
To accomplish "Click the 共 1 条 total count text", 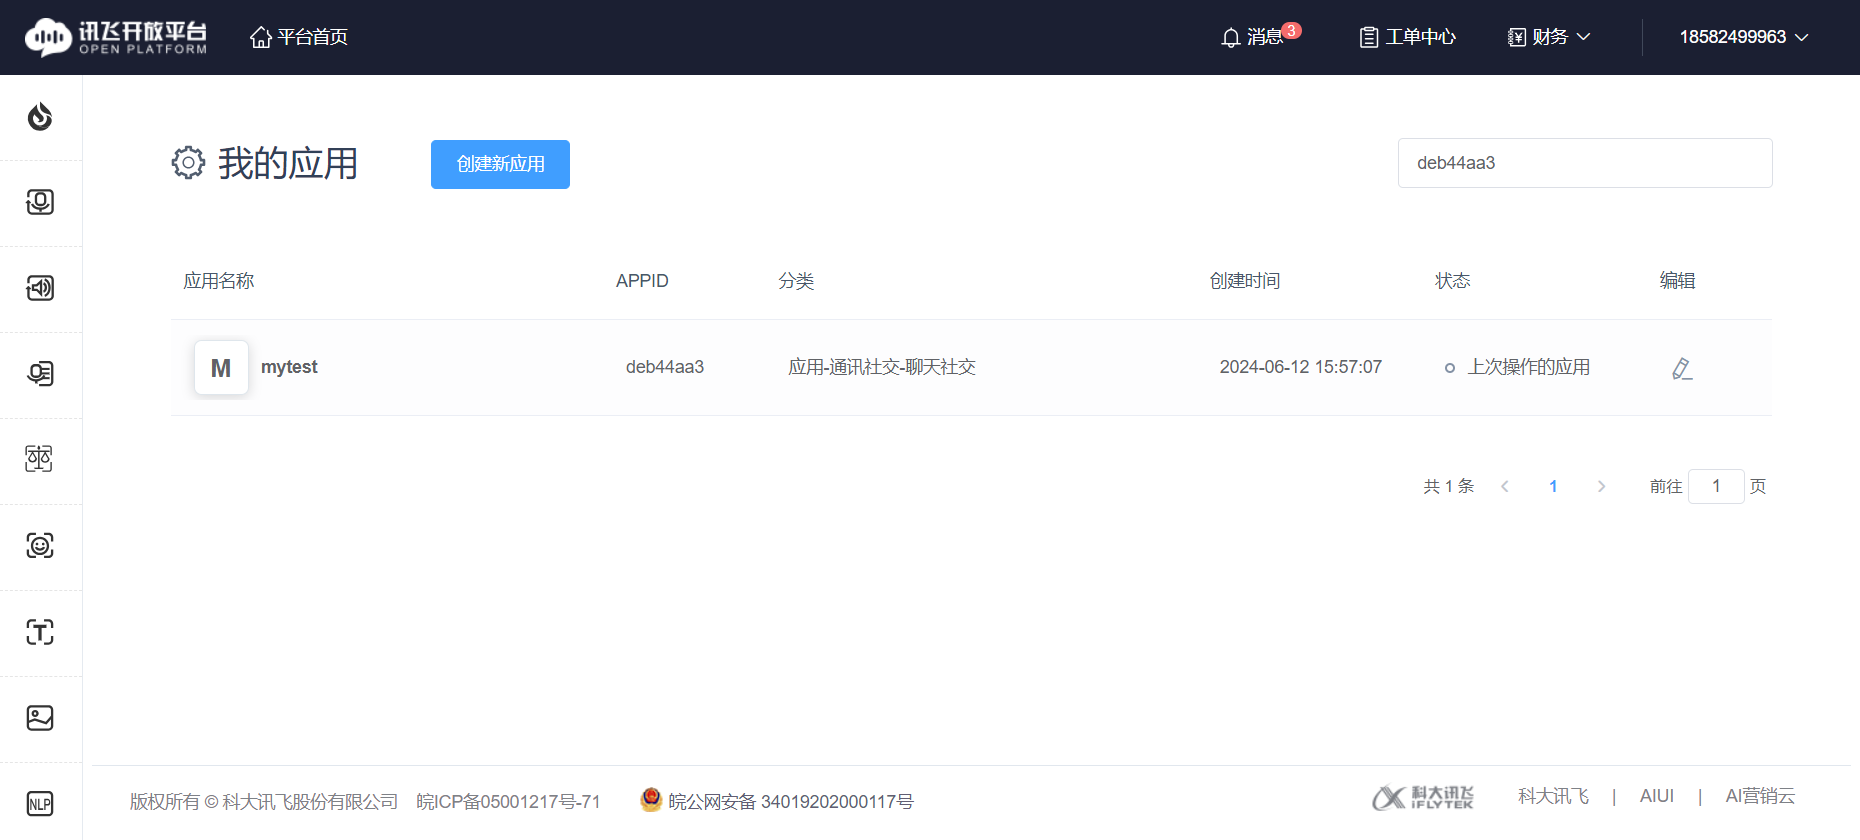I will 1449,486.
